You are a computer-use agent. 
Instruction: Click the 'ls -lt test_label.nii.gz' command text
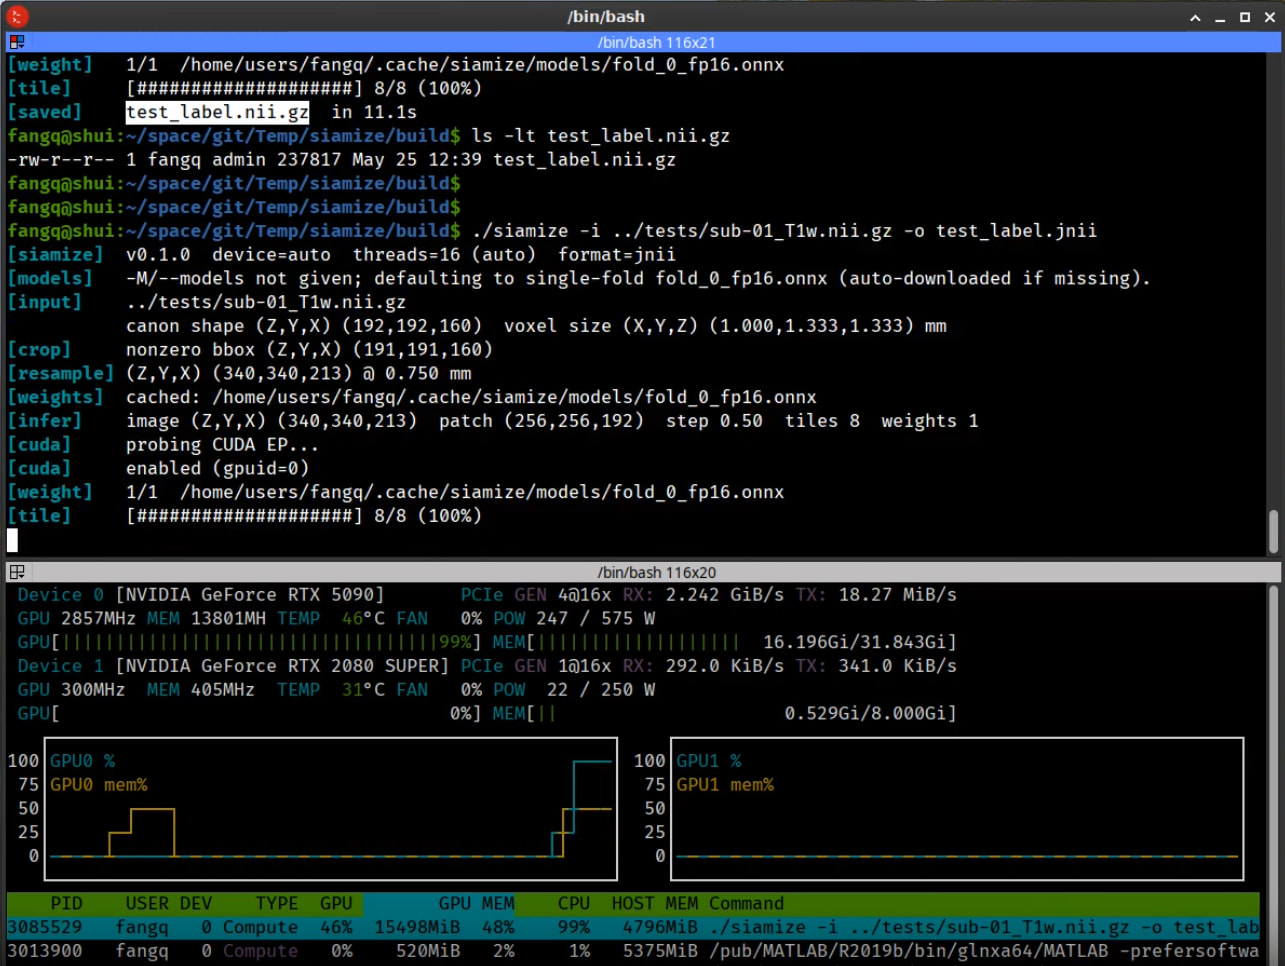601,135
